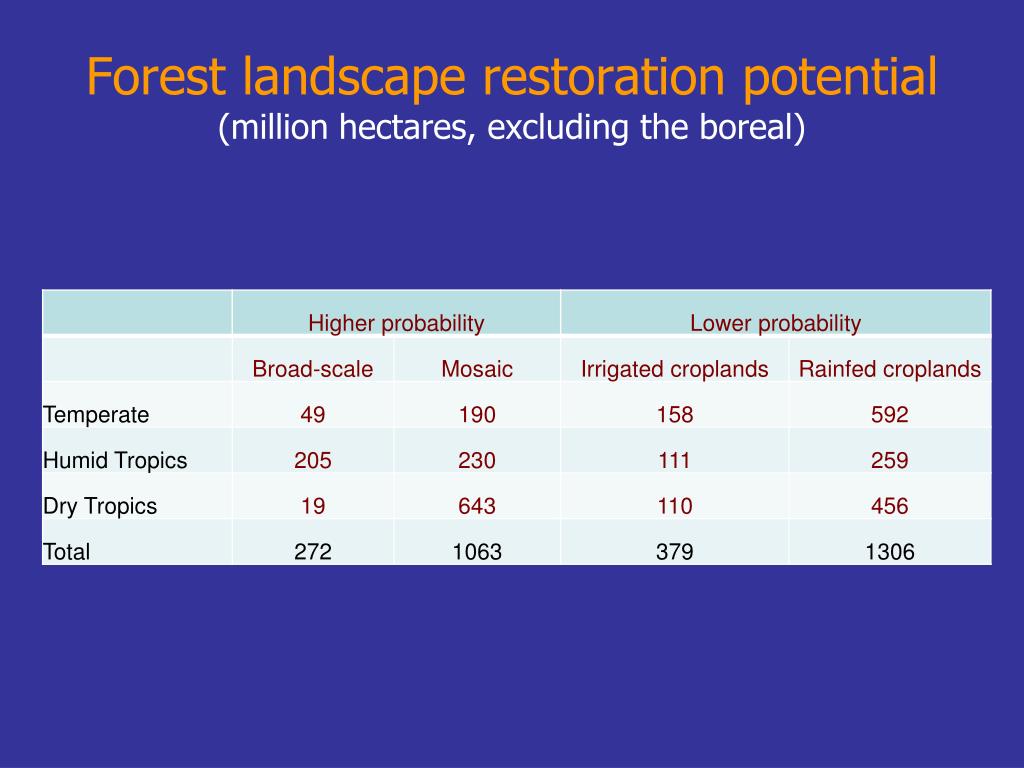Click Dry Tropics Rainfed value 456
The height and width of the screenshot is (768, 1024).
click(890, 506)
